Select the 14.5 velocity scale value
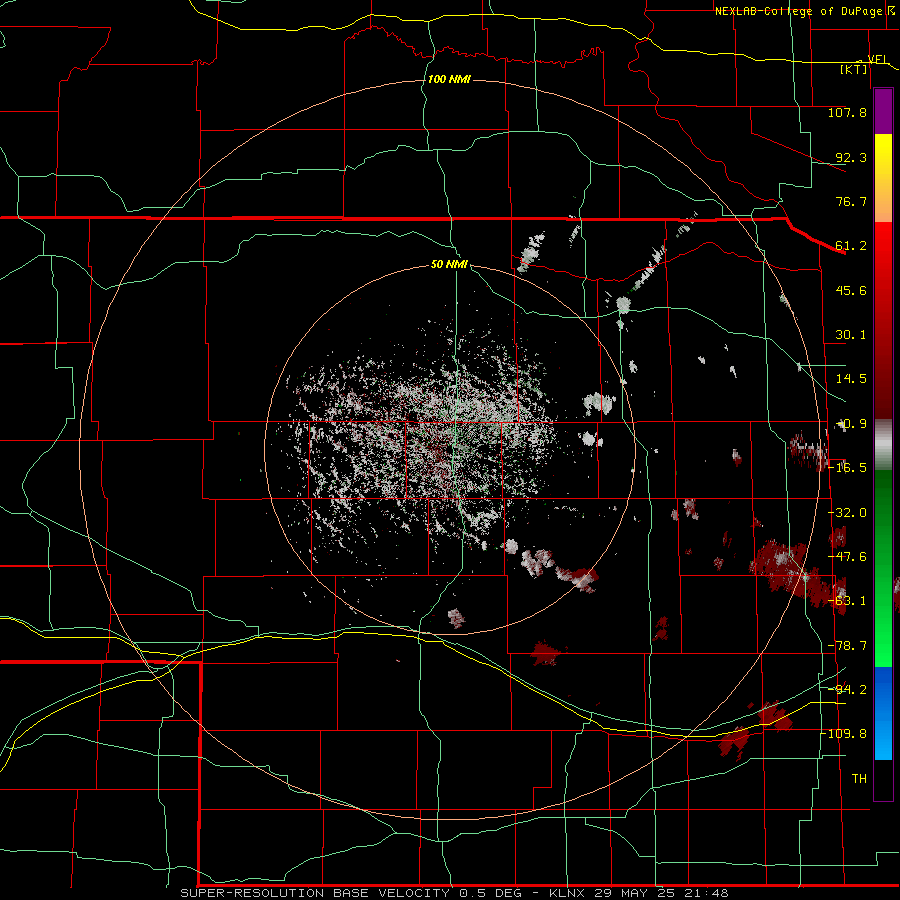The image size is (900, 900). [851, 379]
